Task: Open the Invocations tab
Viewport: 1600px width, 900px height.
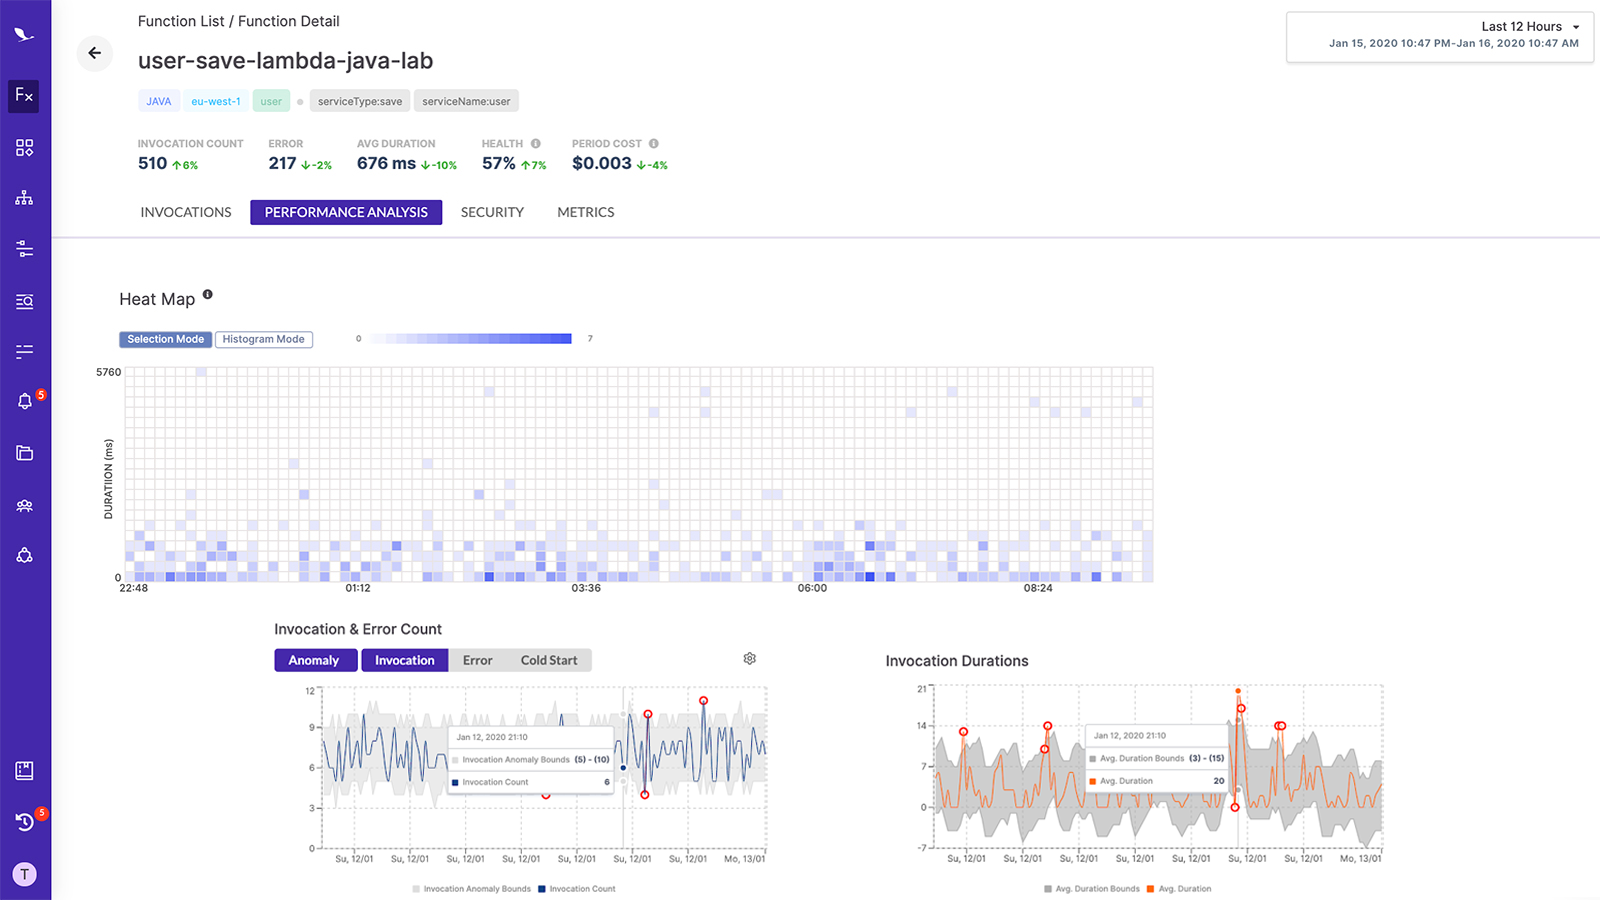Action: pyautogui.click(x=186, y=212)
